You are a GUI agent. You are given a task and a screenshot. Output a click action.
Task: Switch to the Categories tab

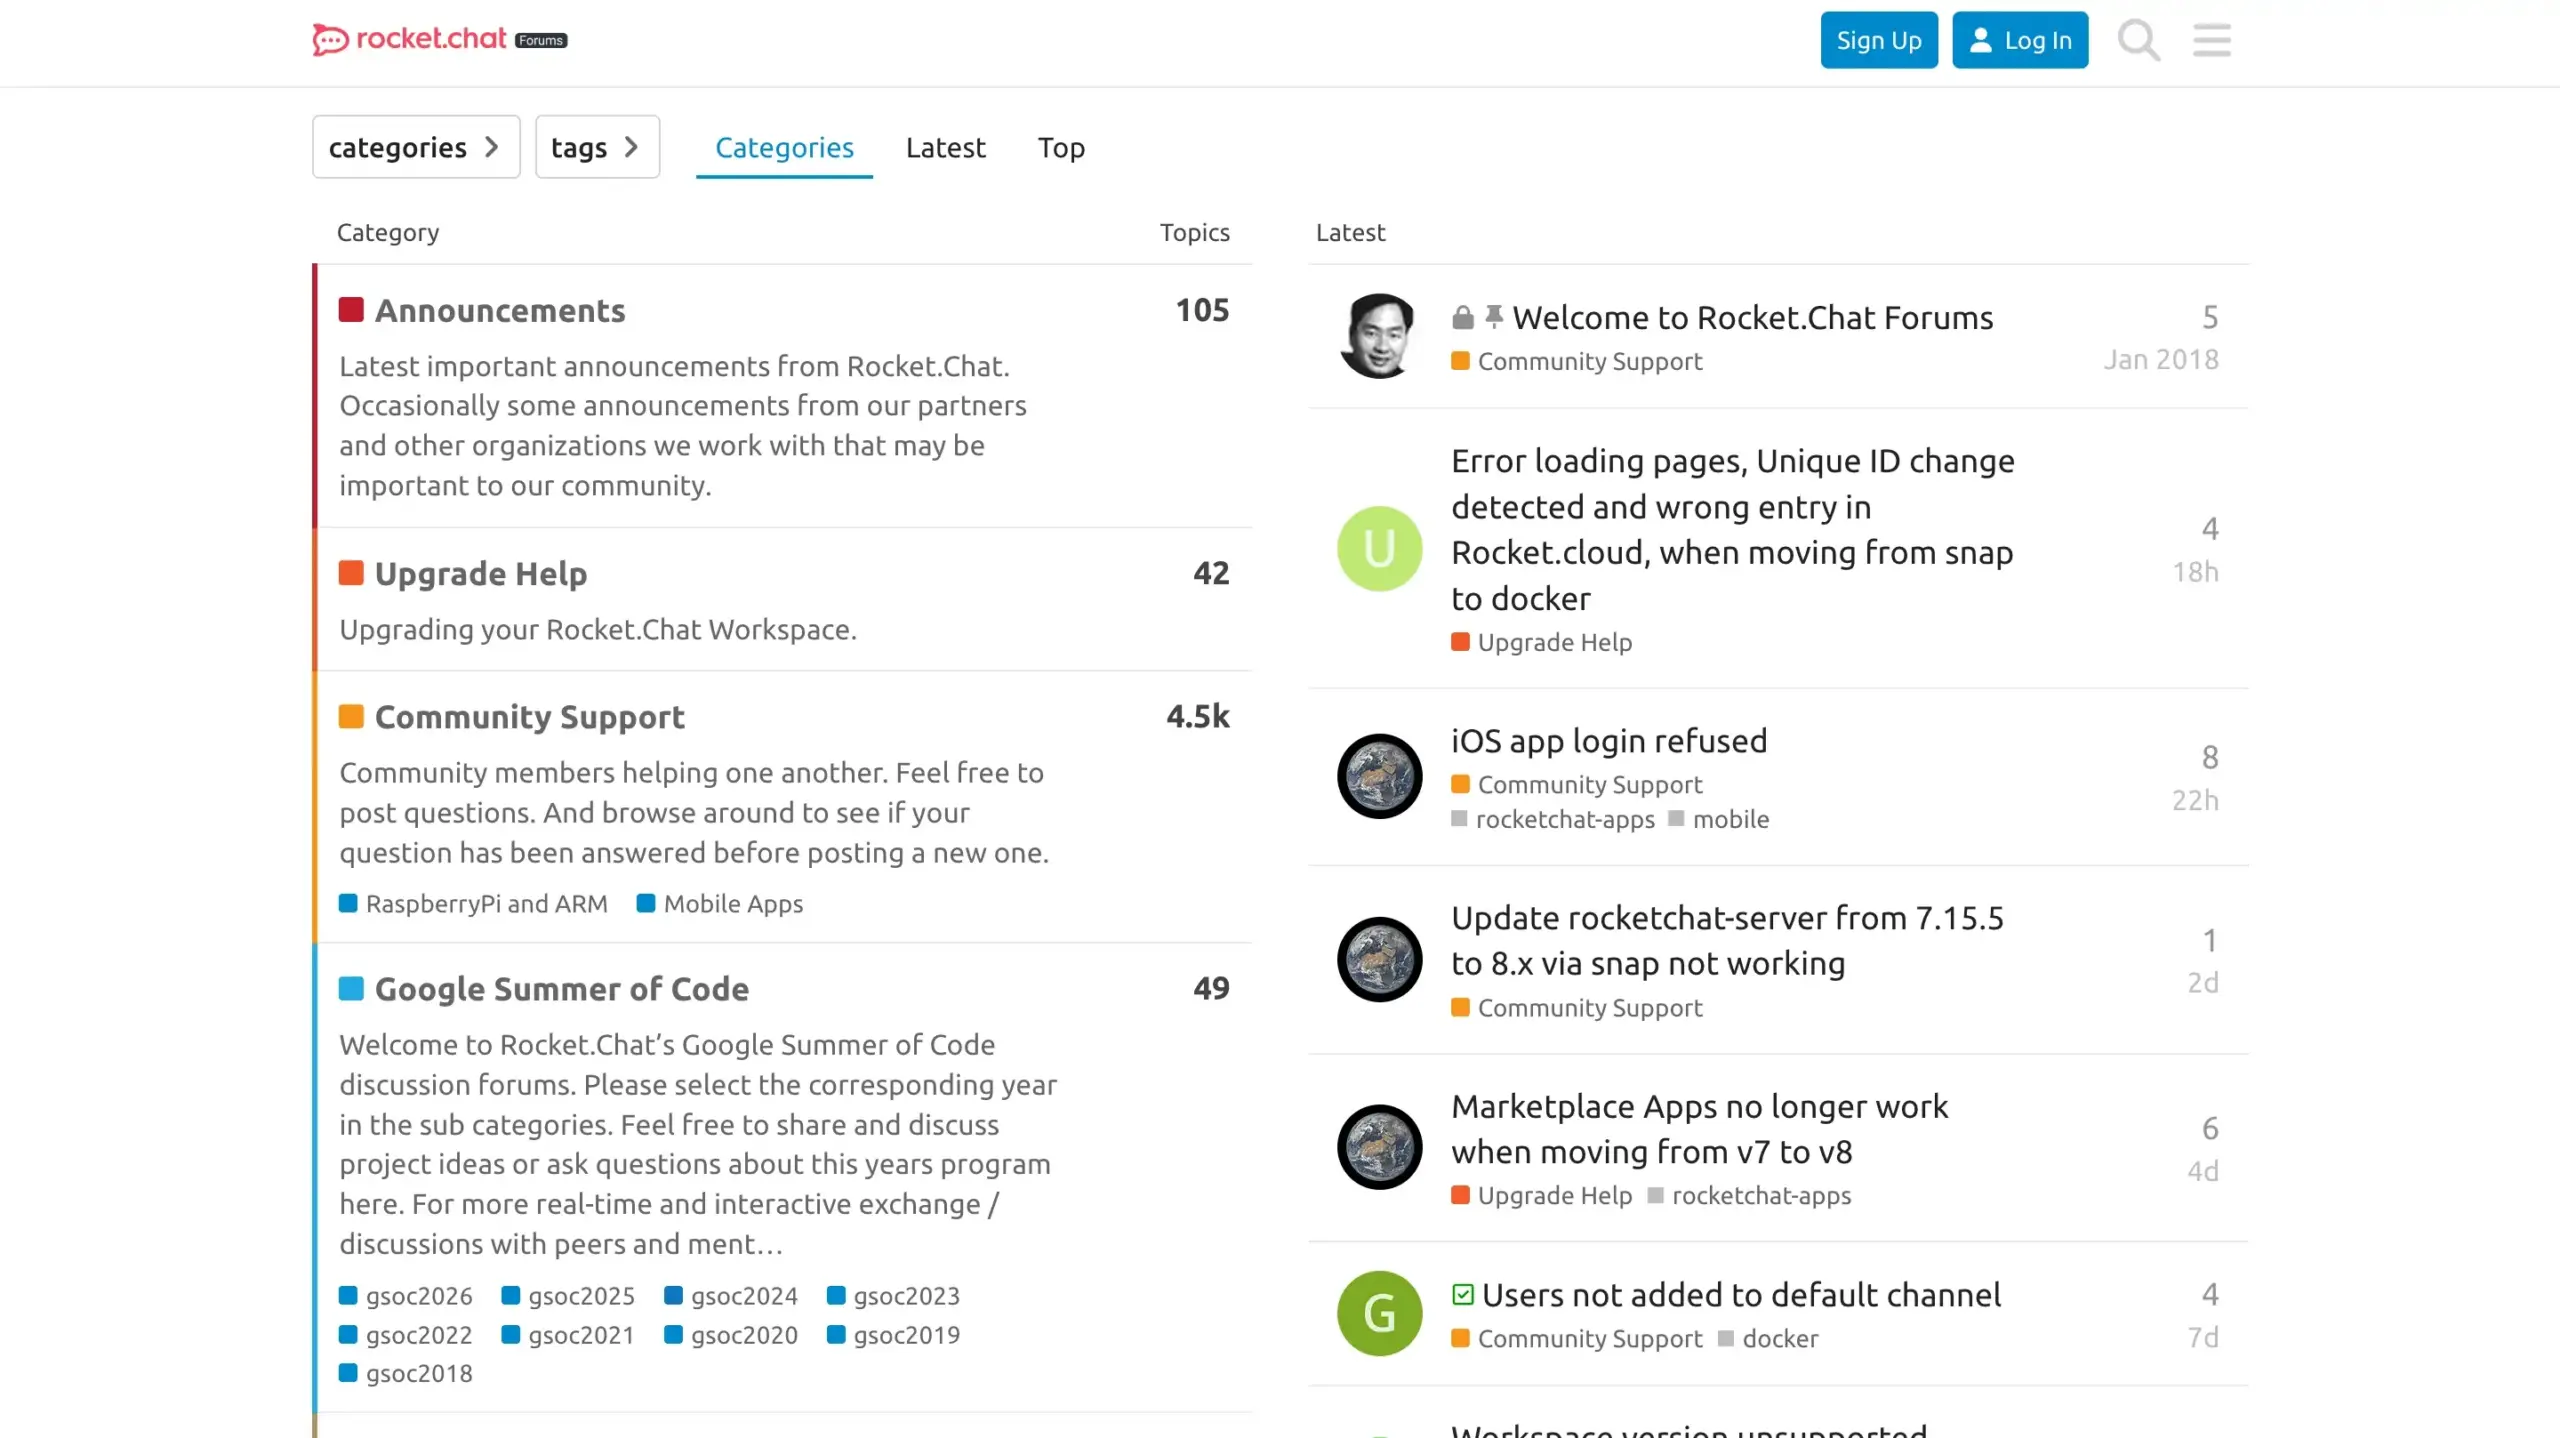[x=784, y=147]
